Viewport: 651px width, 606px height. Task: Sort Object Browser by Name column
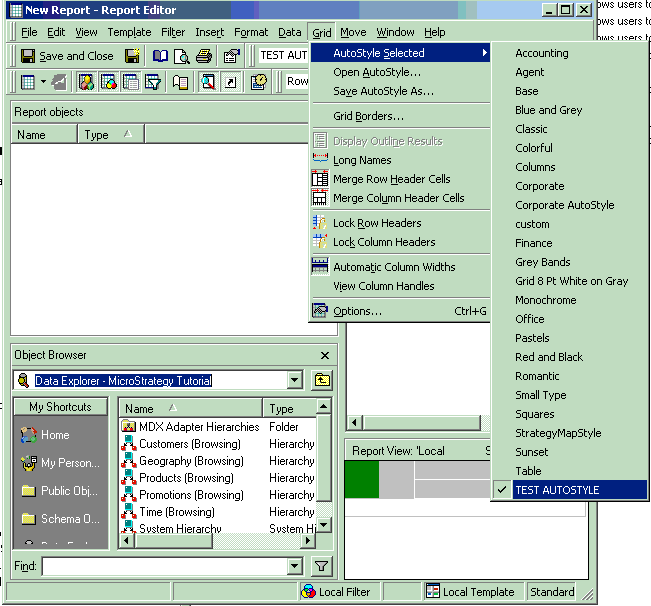(190, 408)
